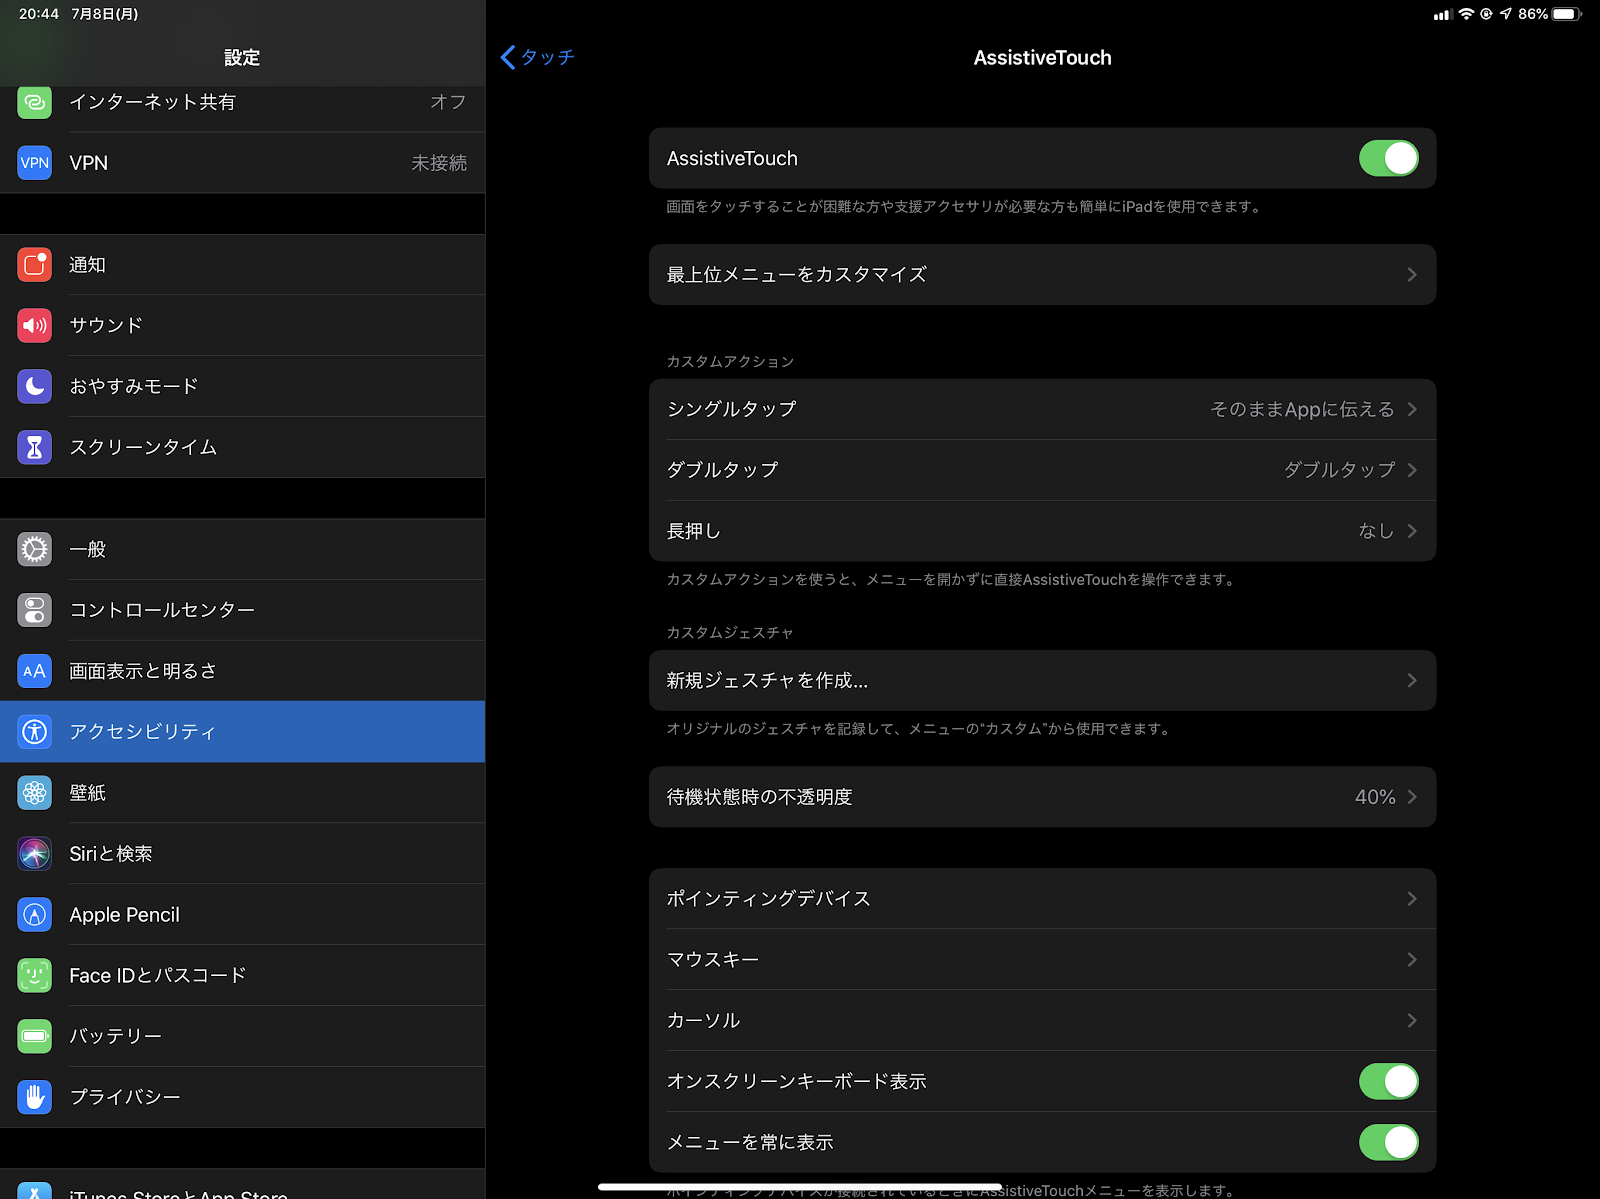Image resolution: width=1600 pixels, height=1199 pixels.
Task: Open カーソル row chevron
Action: coord(1412,1020)
